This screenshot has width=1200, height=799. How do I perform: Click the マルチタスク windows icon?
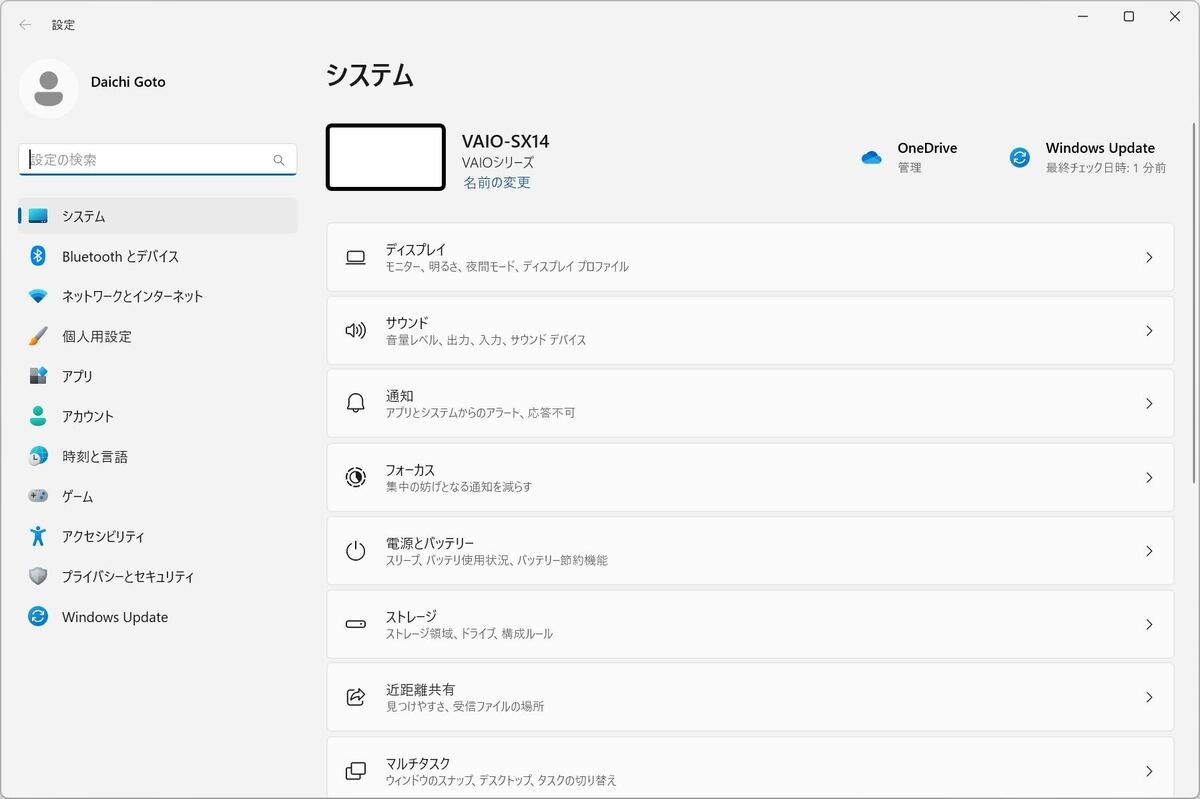(355, 771)
